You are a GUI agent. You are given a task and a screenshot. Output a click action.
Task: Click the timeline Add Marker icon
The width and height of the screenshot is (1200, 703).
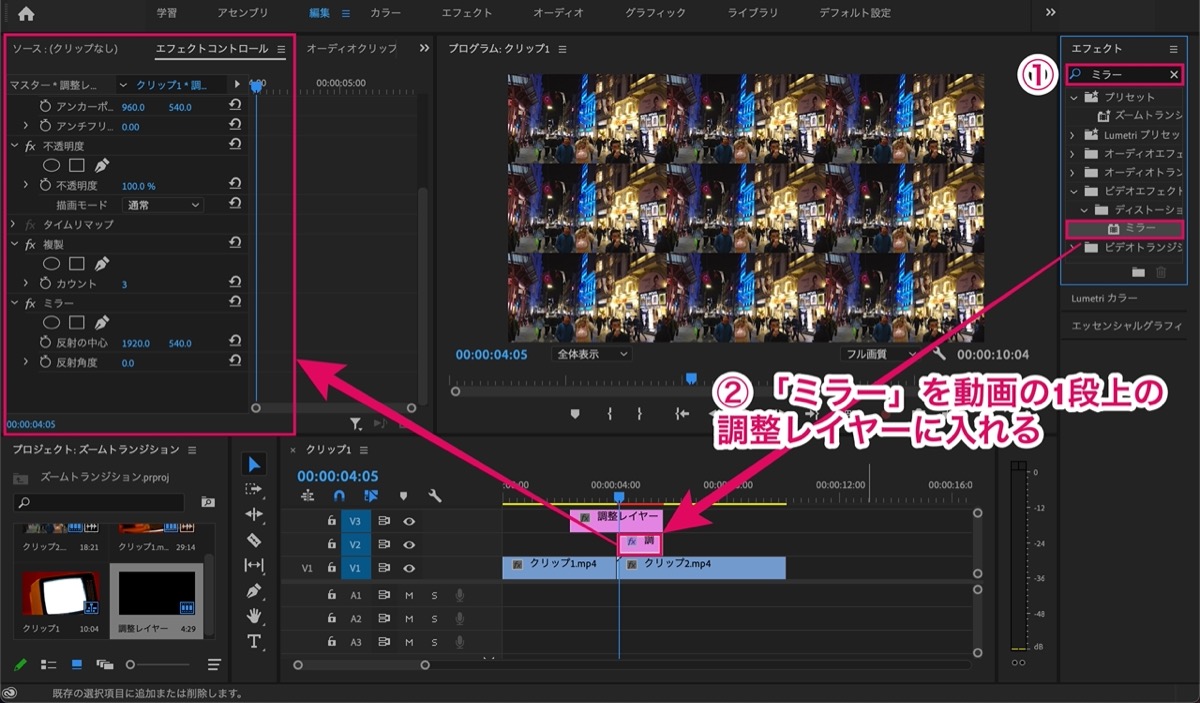pos(403,495)
